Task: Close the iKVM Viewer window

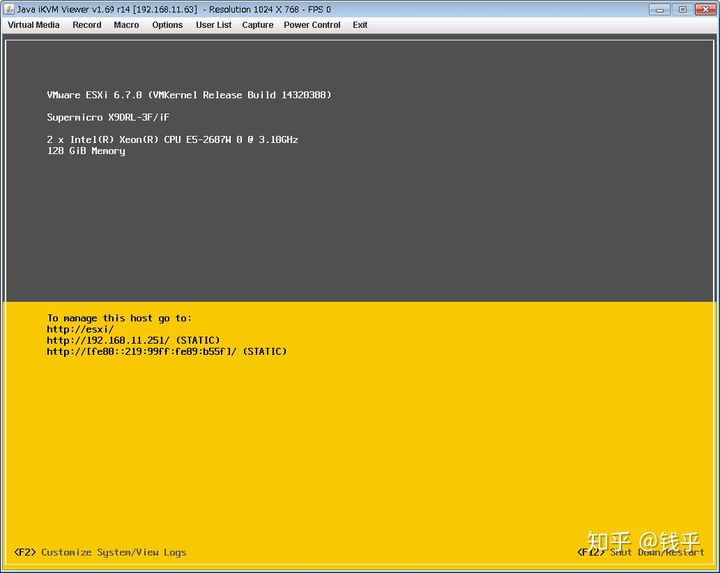Action: click(x=706, y=9)
